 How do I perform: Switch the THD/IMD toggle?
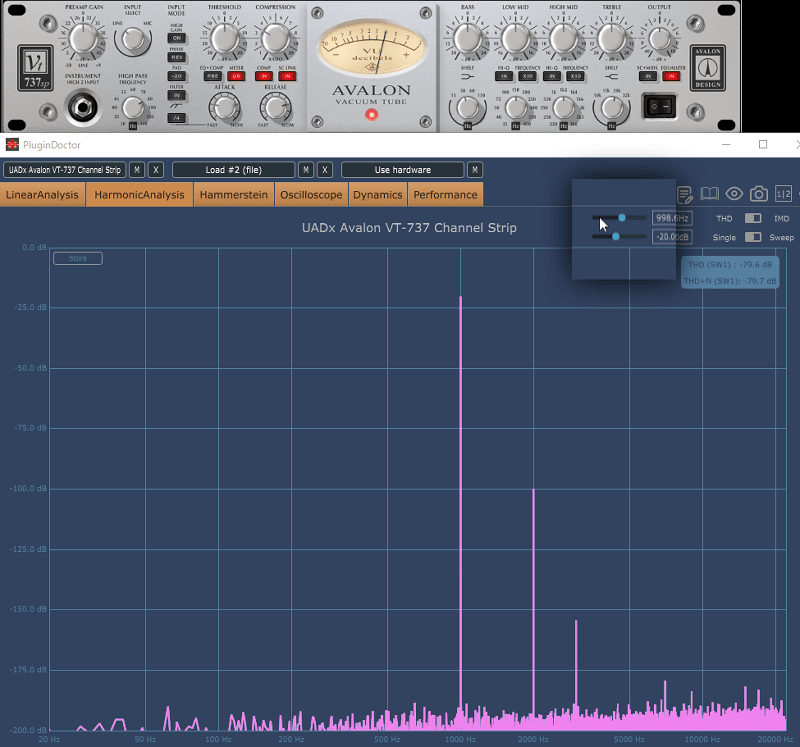coord(753,218)
